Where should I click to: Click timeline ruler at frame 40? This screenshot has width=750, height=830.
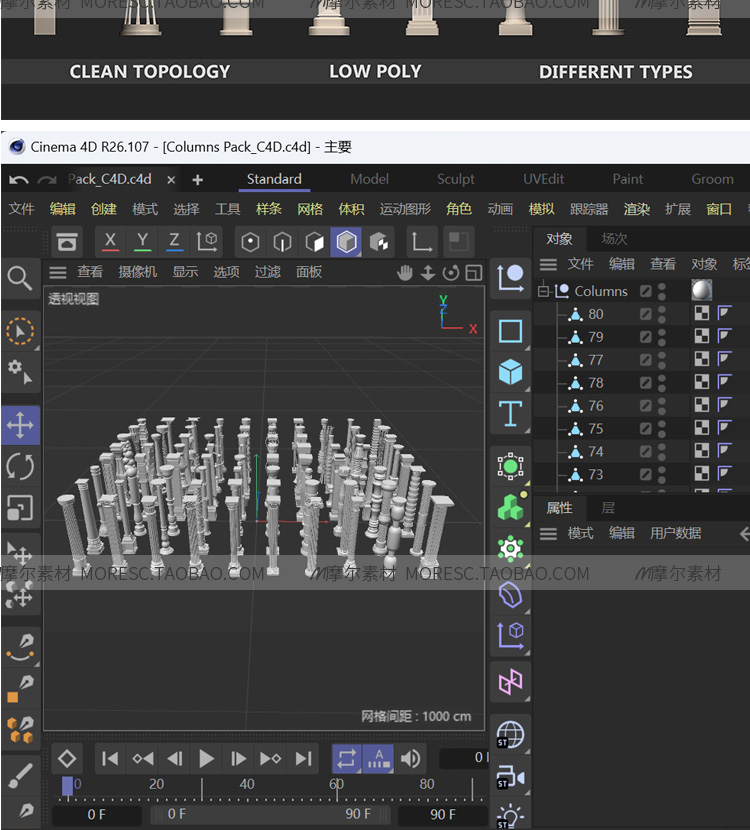point(247,784)
